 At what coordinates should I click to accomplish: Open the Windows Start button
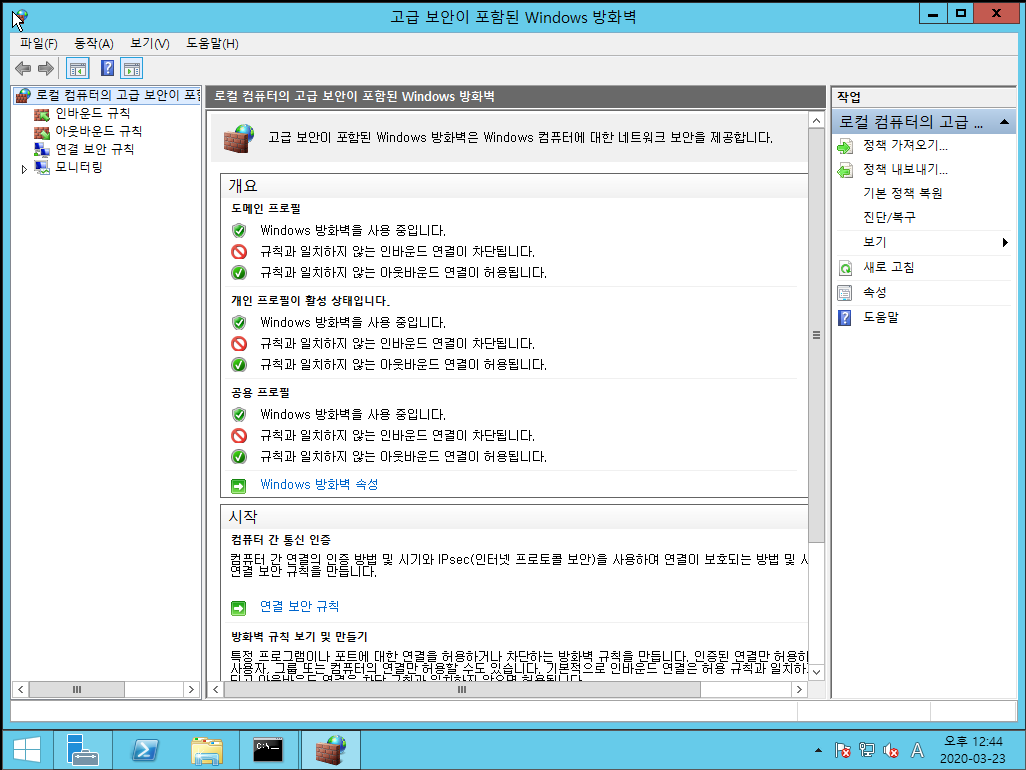coord(27,750)
